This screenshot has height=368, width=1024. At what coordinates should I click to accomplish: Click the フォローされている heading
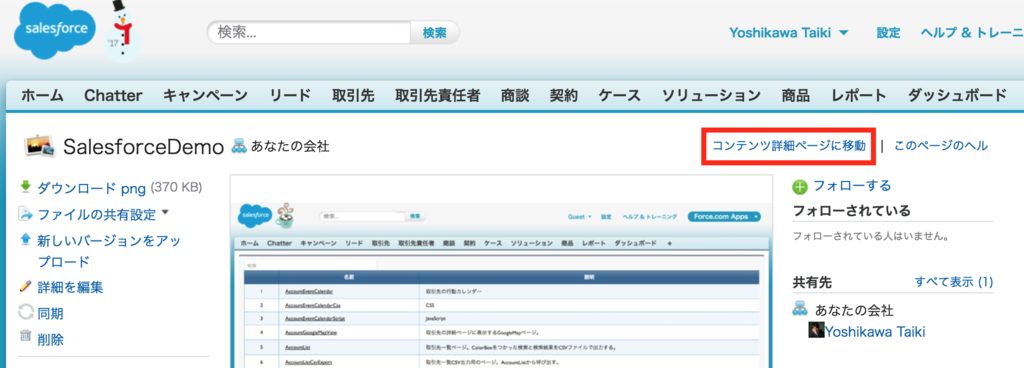pyautogui.click(x=852, y=211)
